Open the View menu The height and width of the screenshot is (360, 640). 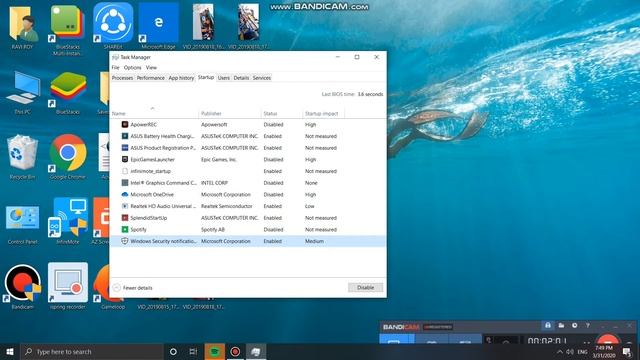point(151,67)
